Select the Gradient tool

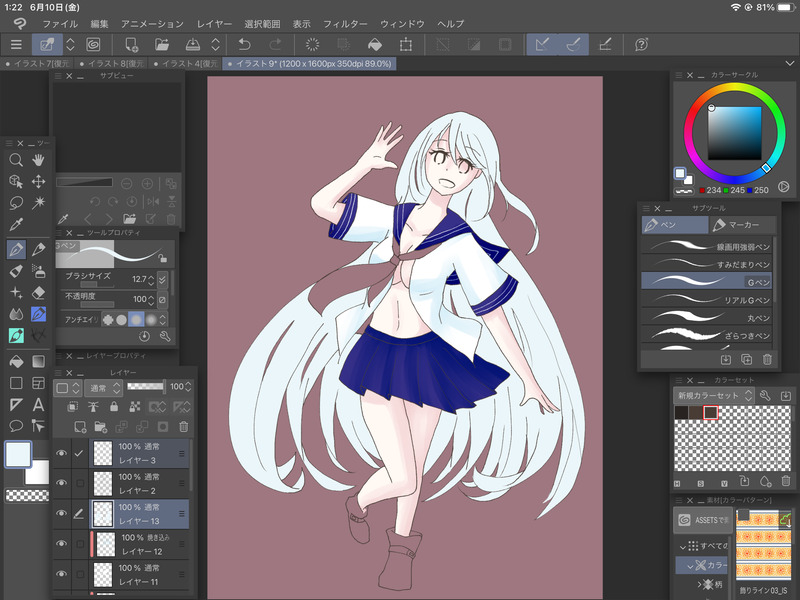[x=38, y=362]
